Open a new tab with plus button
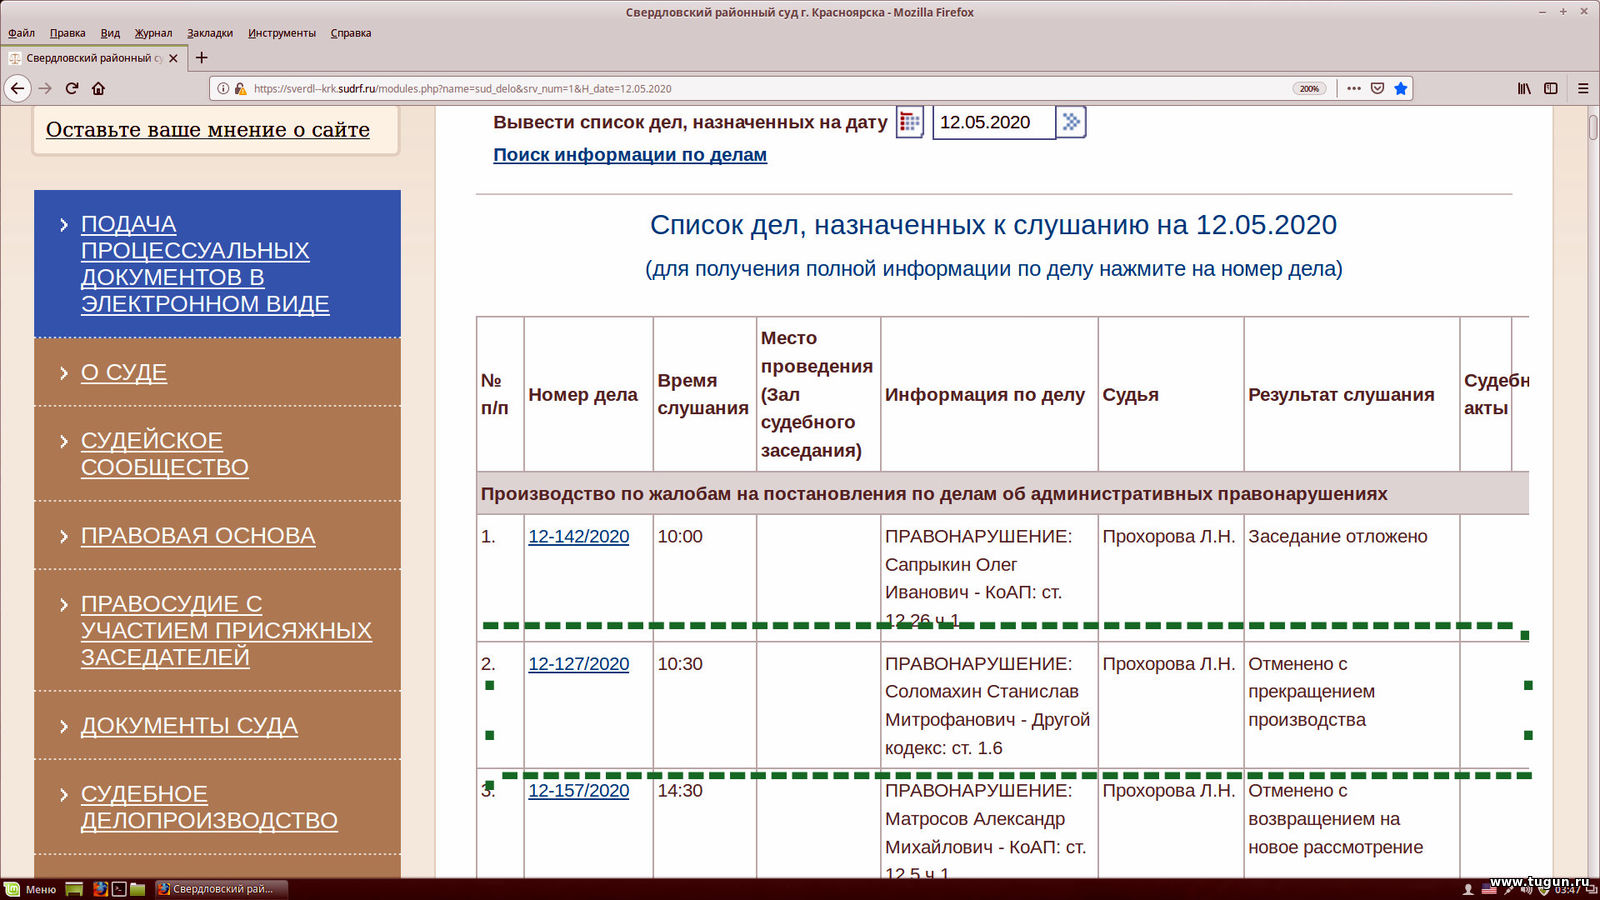Screen dimensions: 1600x900 pyautogui.click(x=201, y=58)
